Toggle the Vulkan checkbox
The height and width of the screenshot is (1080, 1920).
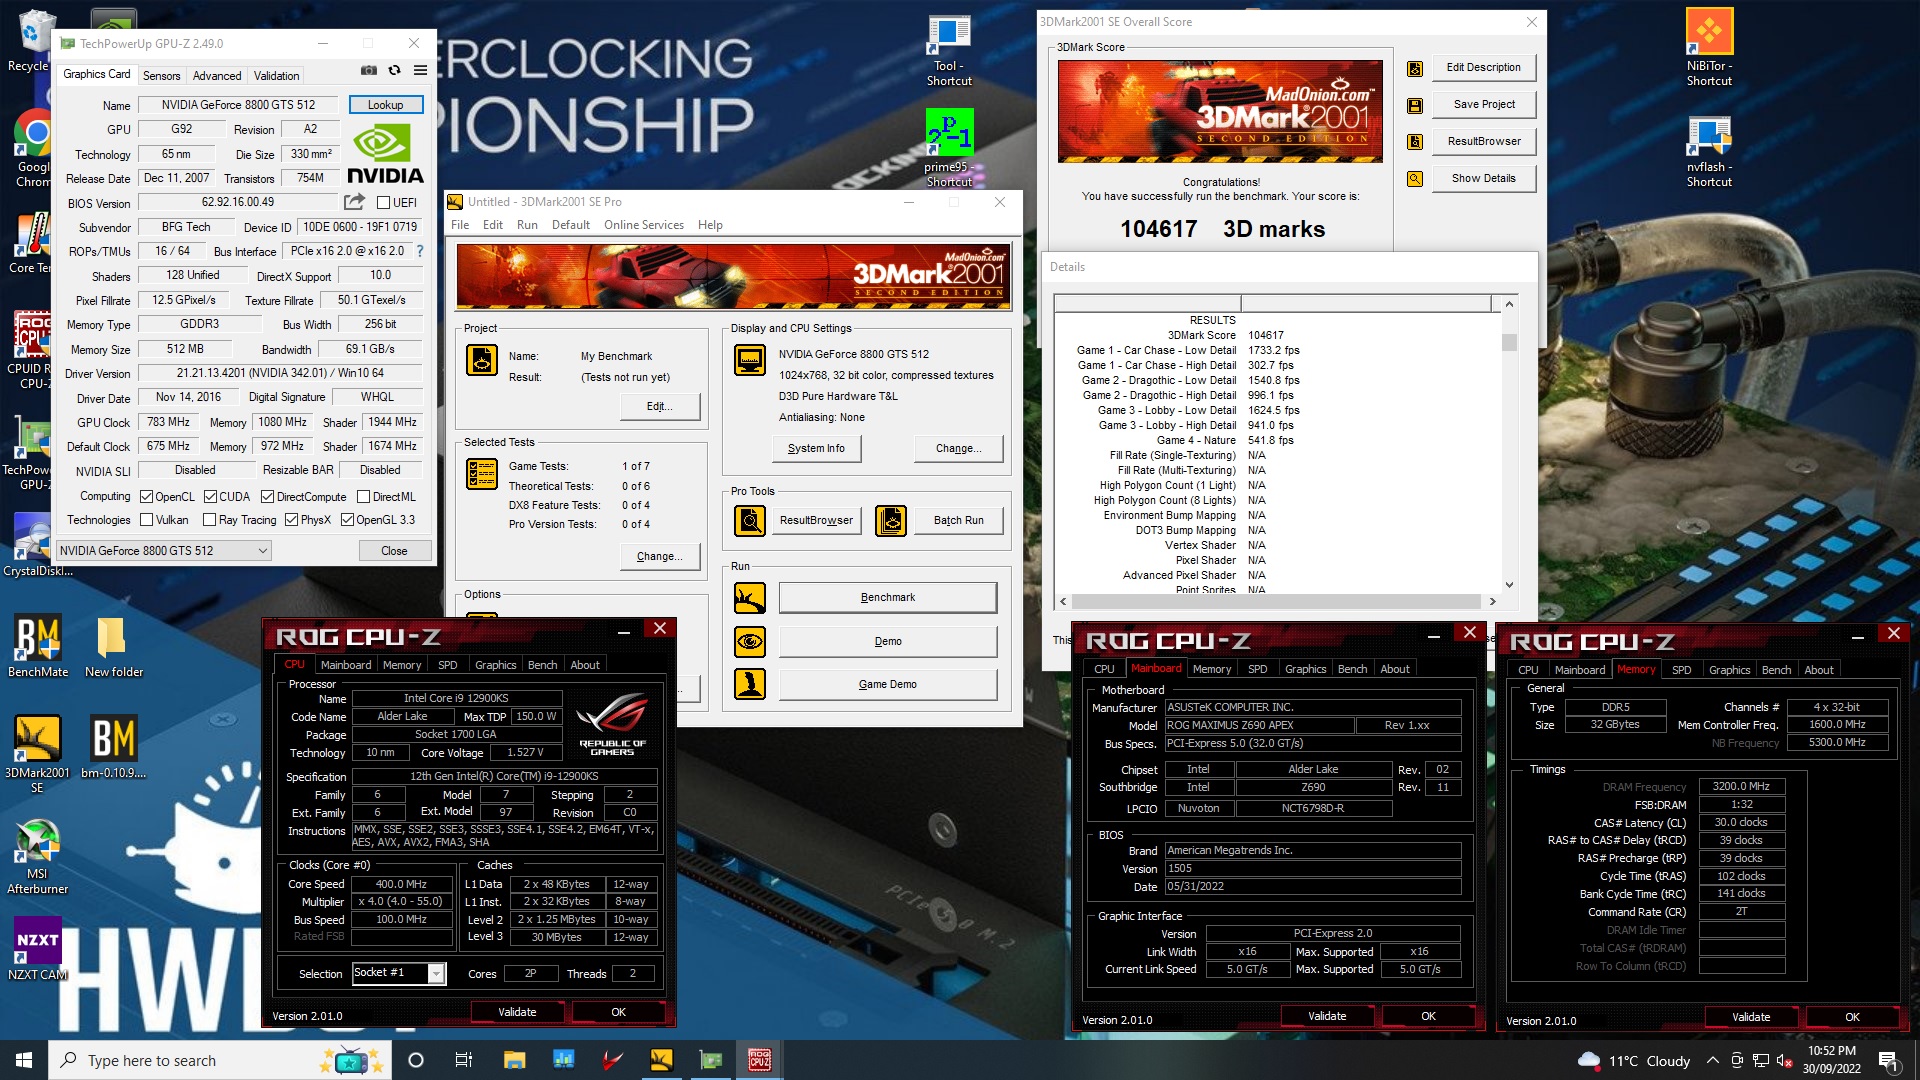pyautogui.click(x=147, y=520)
